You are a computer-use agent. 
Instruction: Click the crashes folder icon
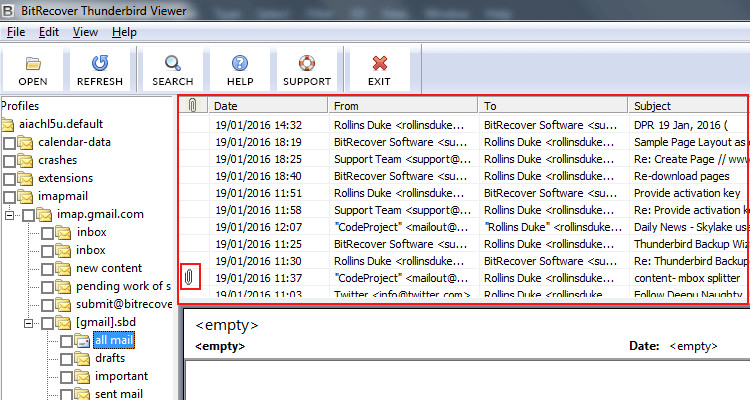click(25, 161)
